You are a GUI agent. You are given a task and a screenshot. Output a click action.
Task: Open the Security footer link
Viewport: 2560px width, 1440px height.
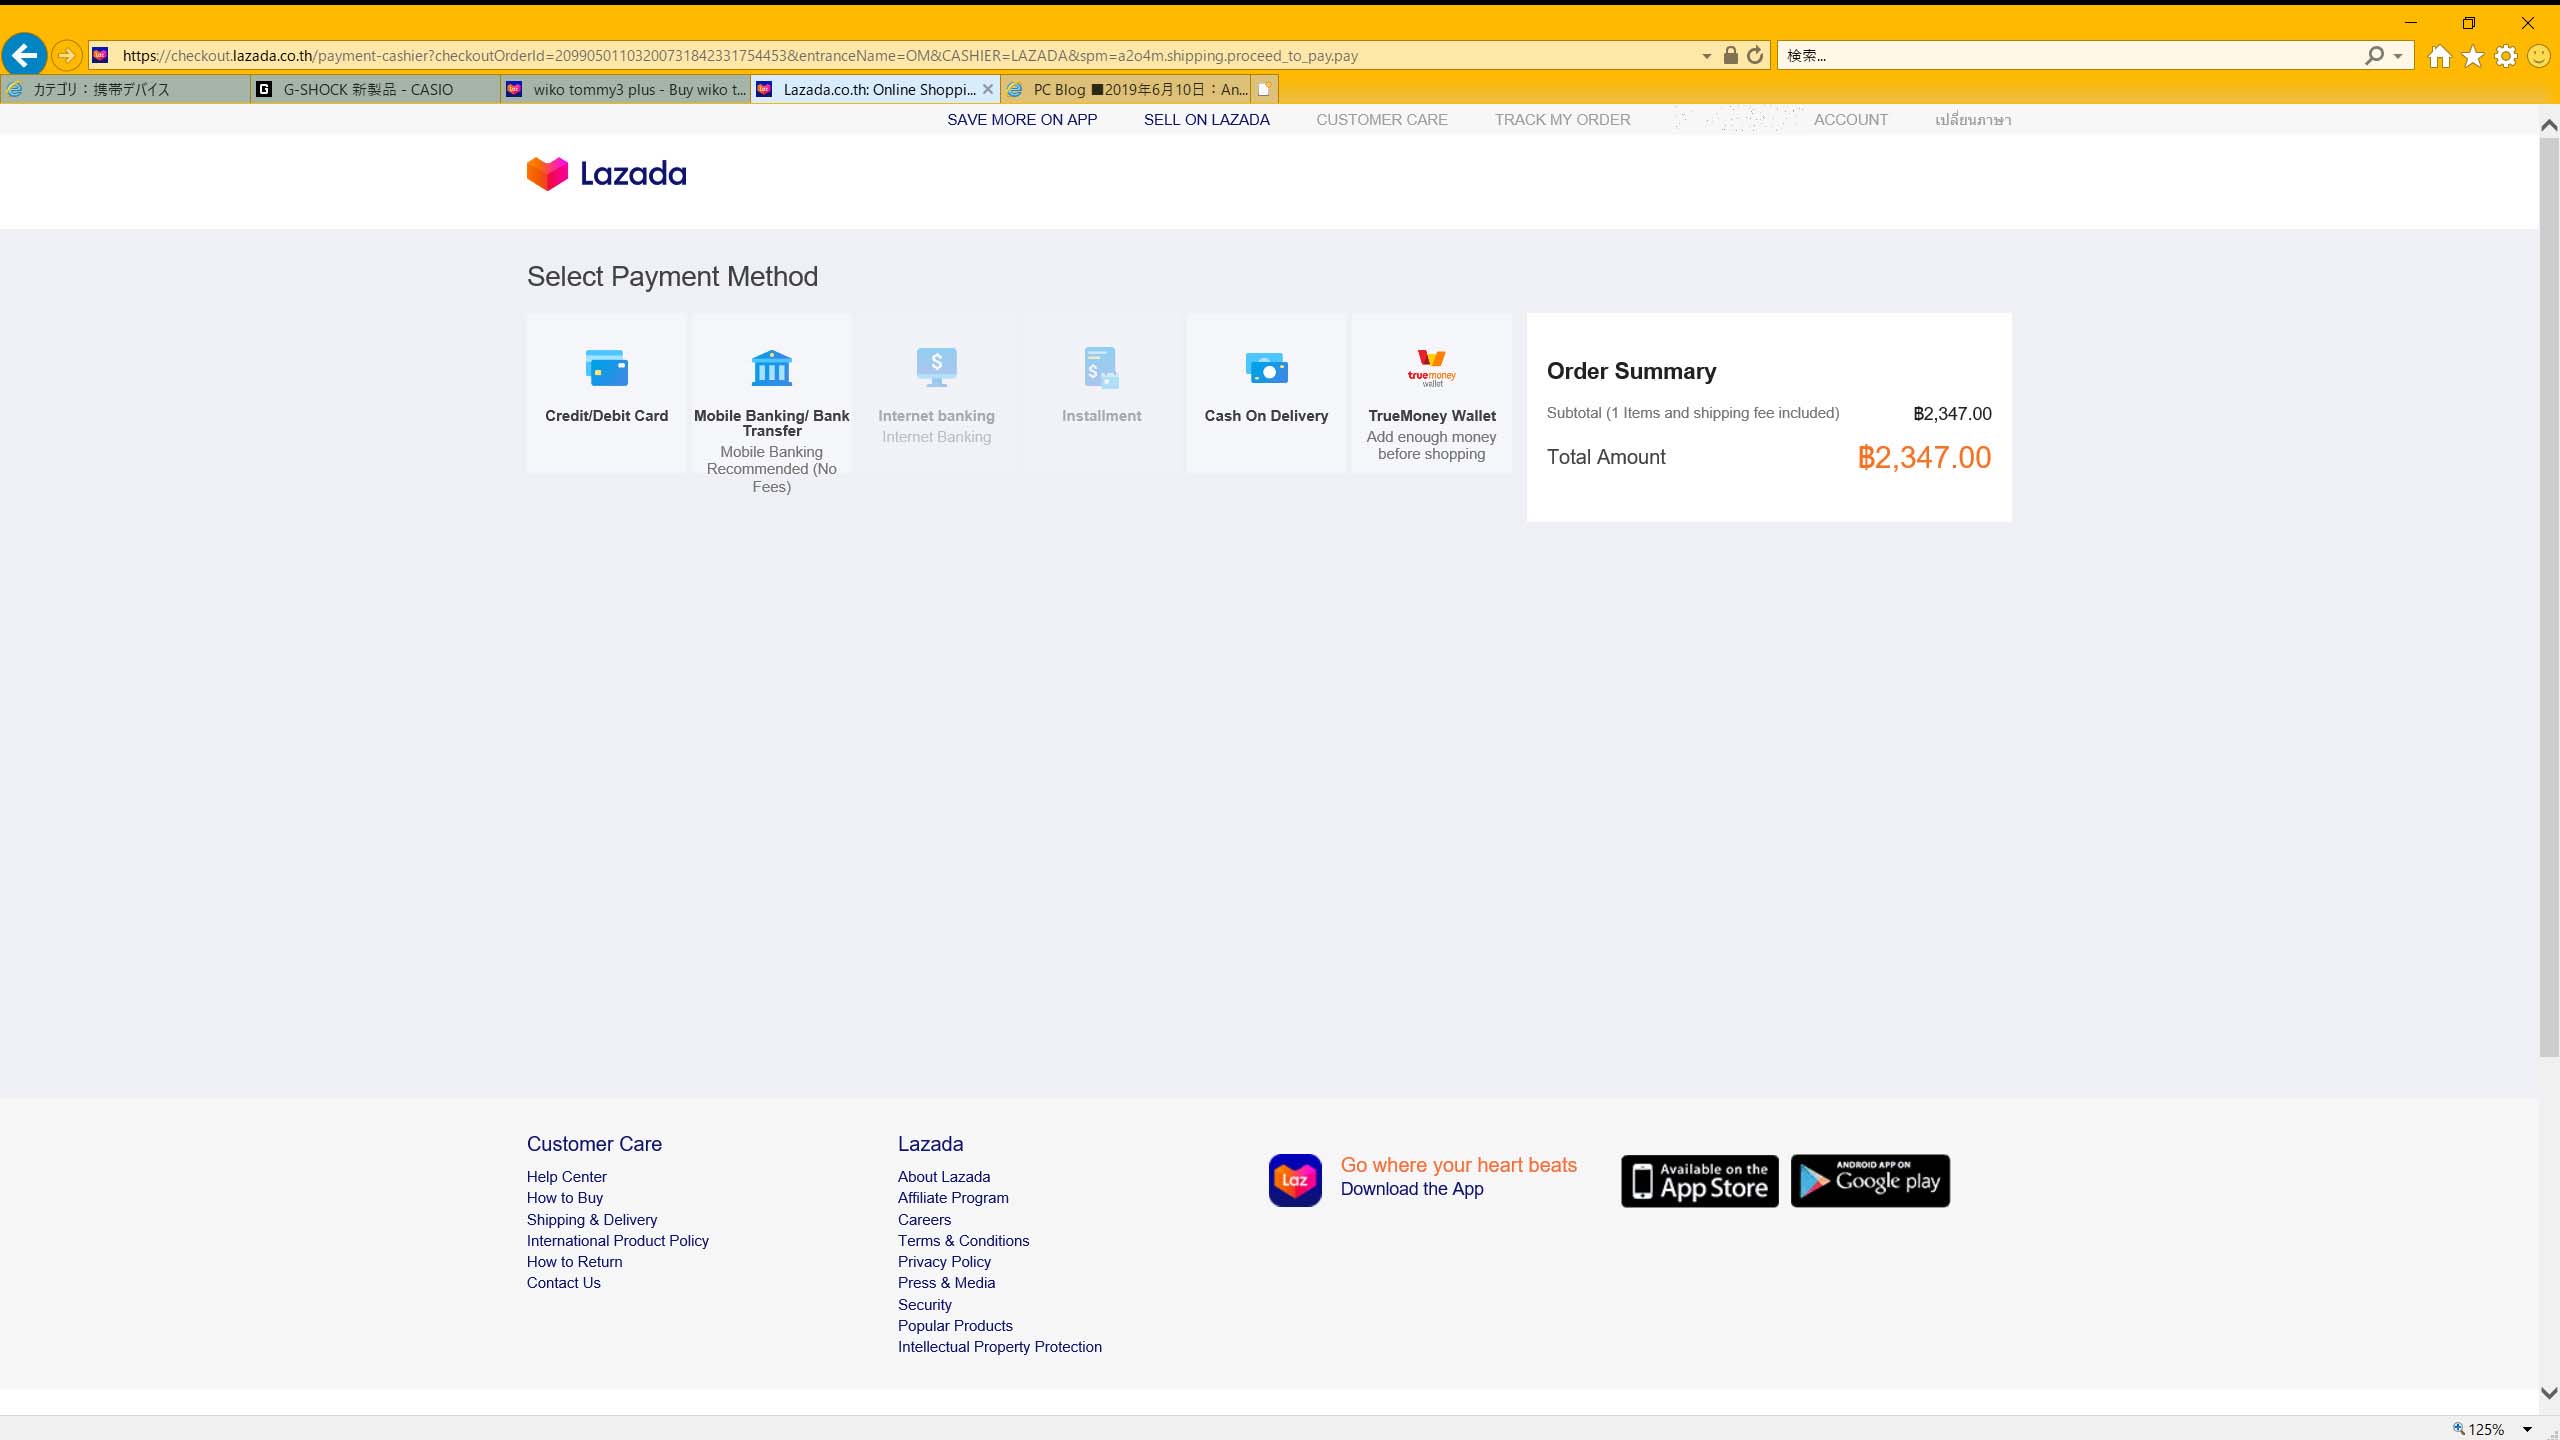925,1305
